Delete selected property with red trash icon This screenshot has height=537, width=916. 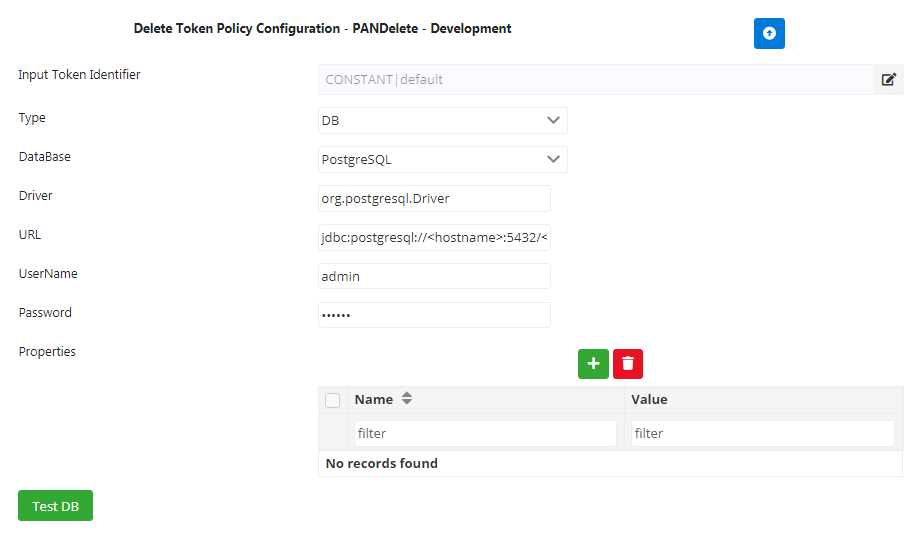[628, 364]
